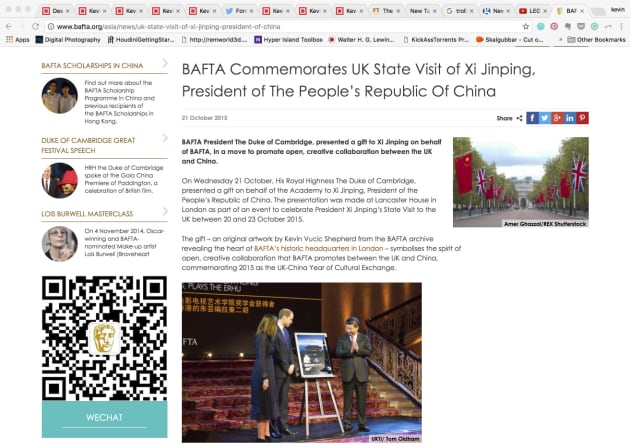This screenshot has height=448, width=630.
Task: Open the Walter H. G. Lewin bookmark
Action: [x=361, y=40]
